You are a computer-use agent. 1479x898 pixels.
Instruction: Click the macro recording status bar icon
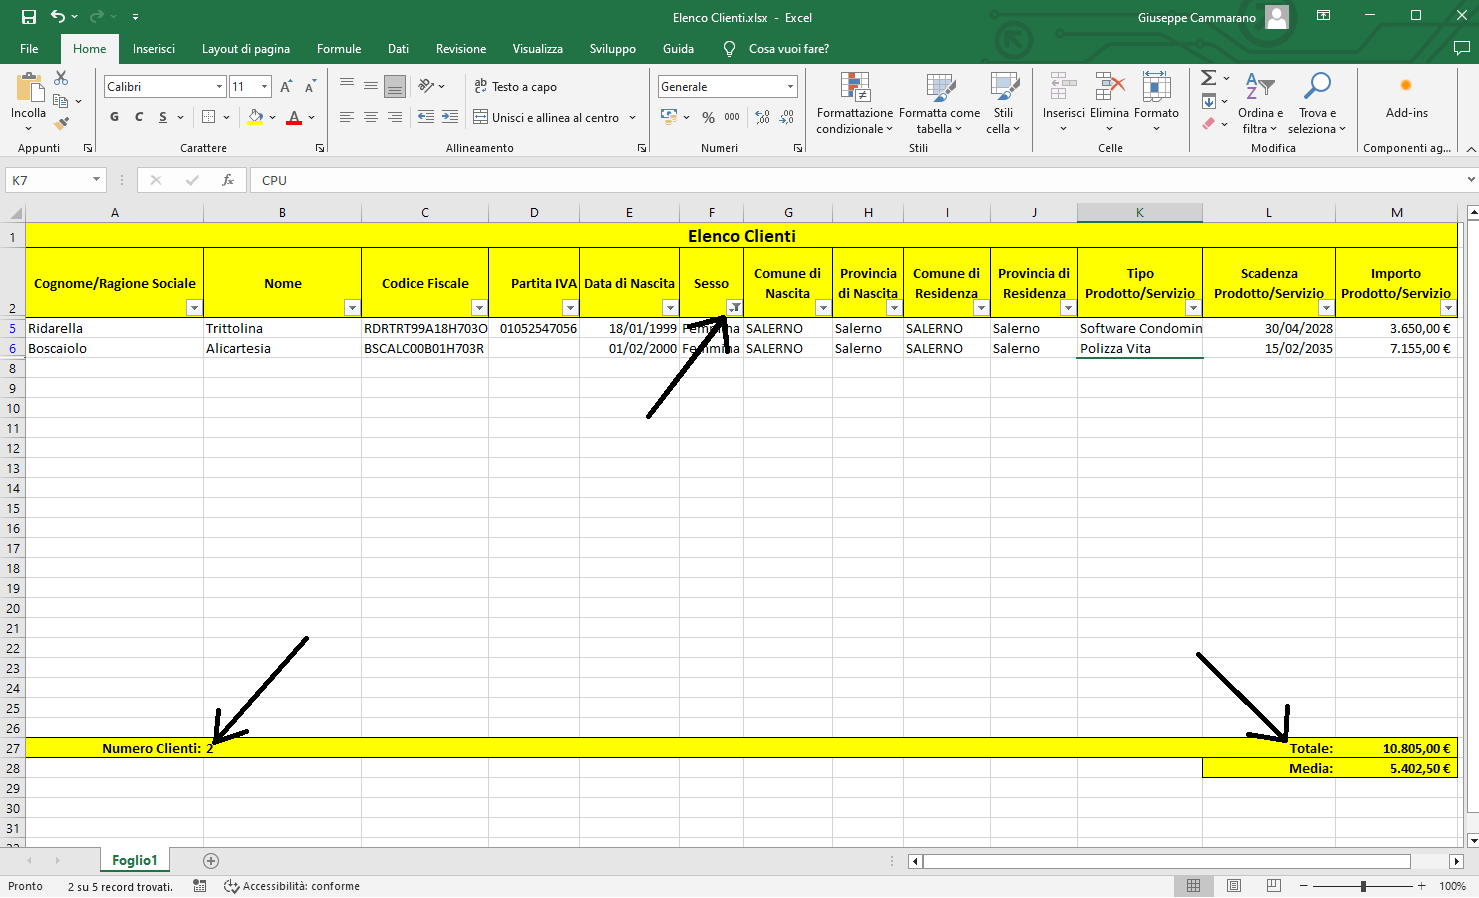coord(200,886)
